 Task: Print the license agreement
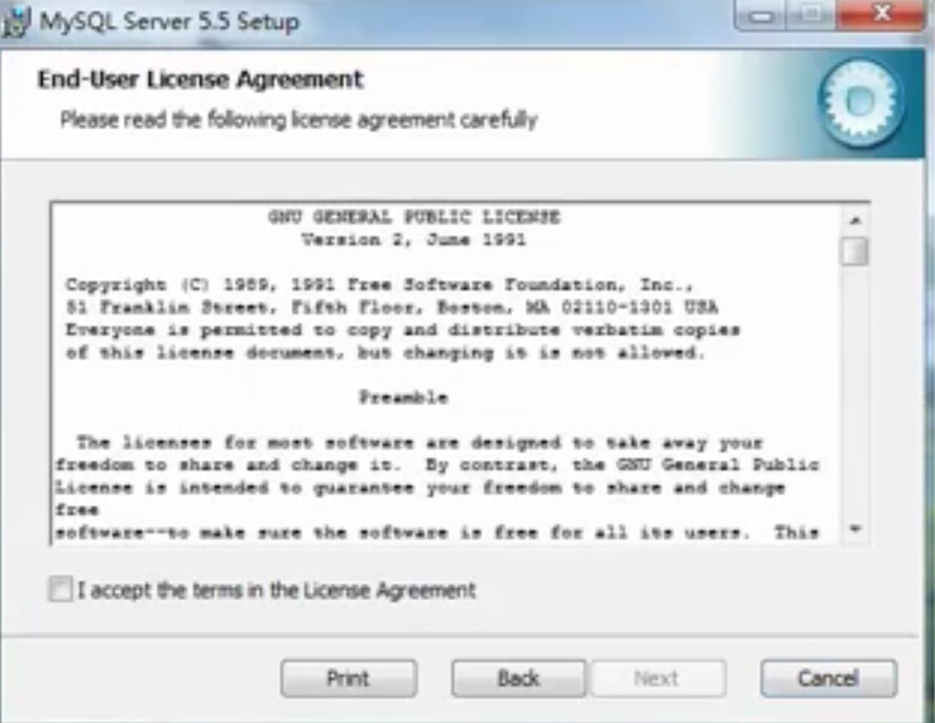(x=349, y=678)
